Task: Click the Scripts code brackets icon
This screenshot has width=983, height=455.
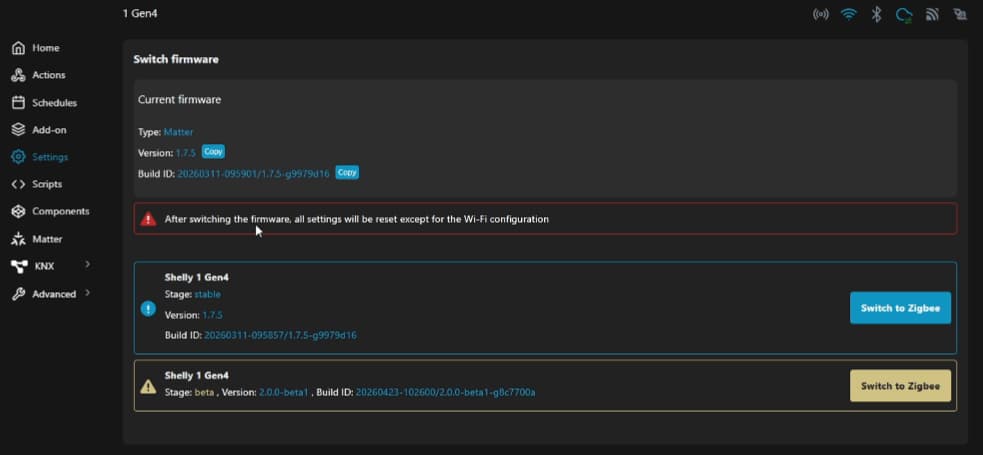Action: click(x=19, y=184)
